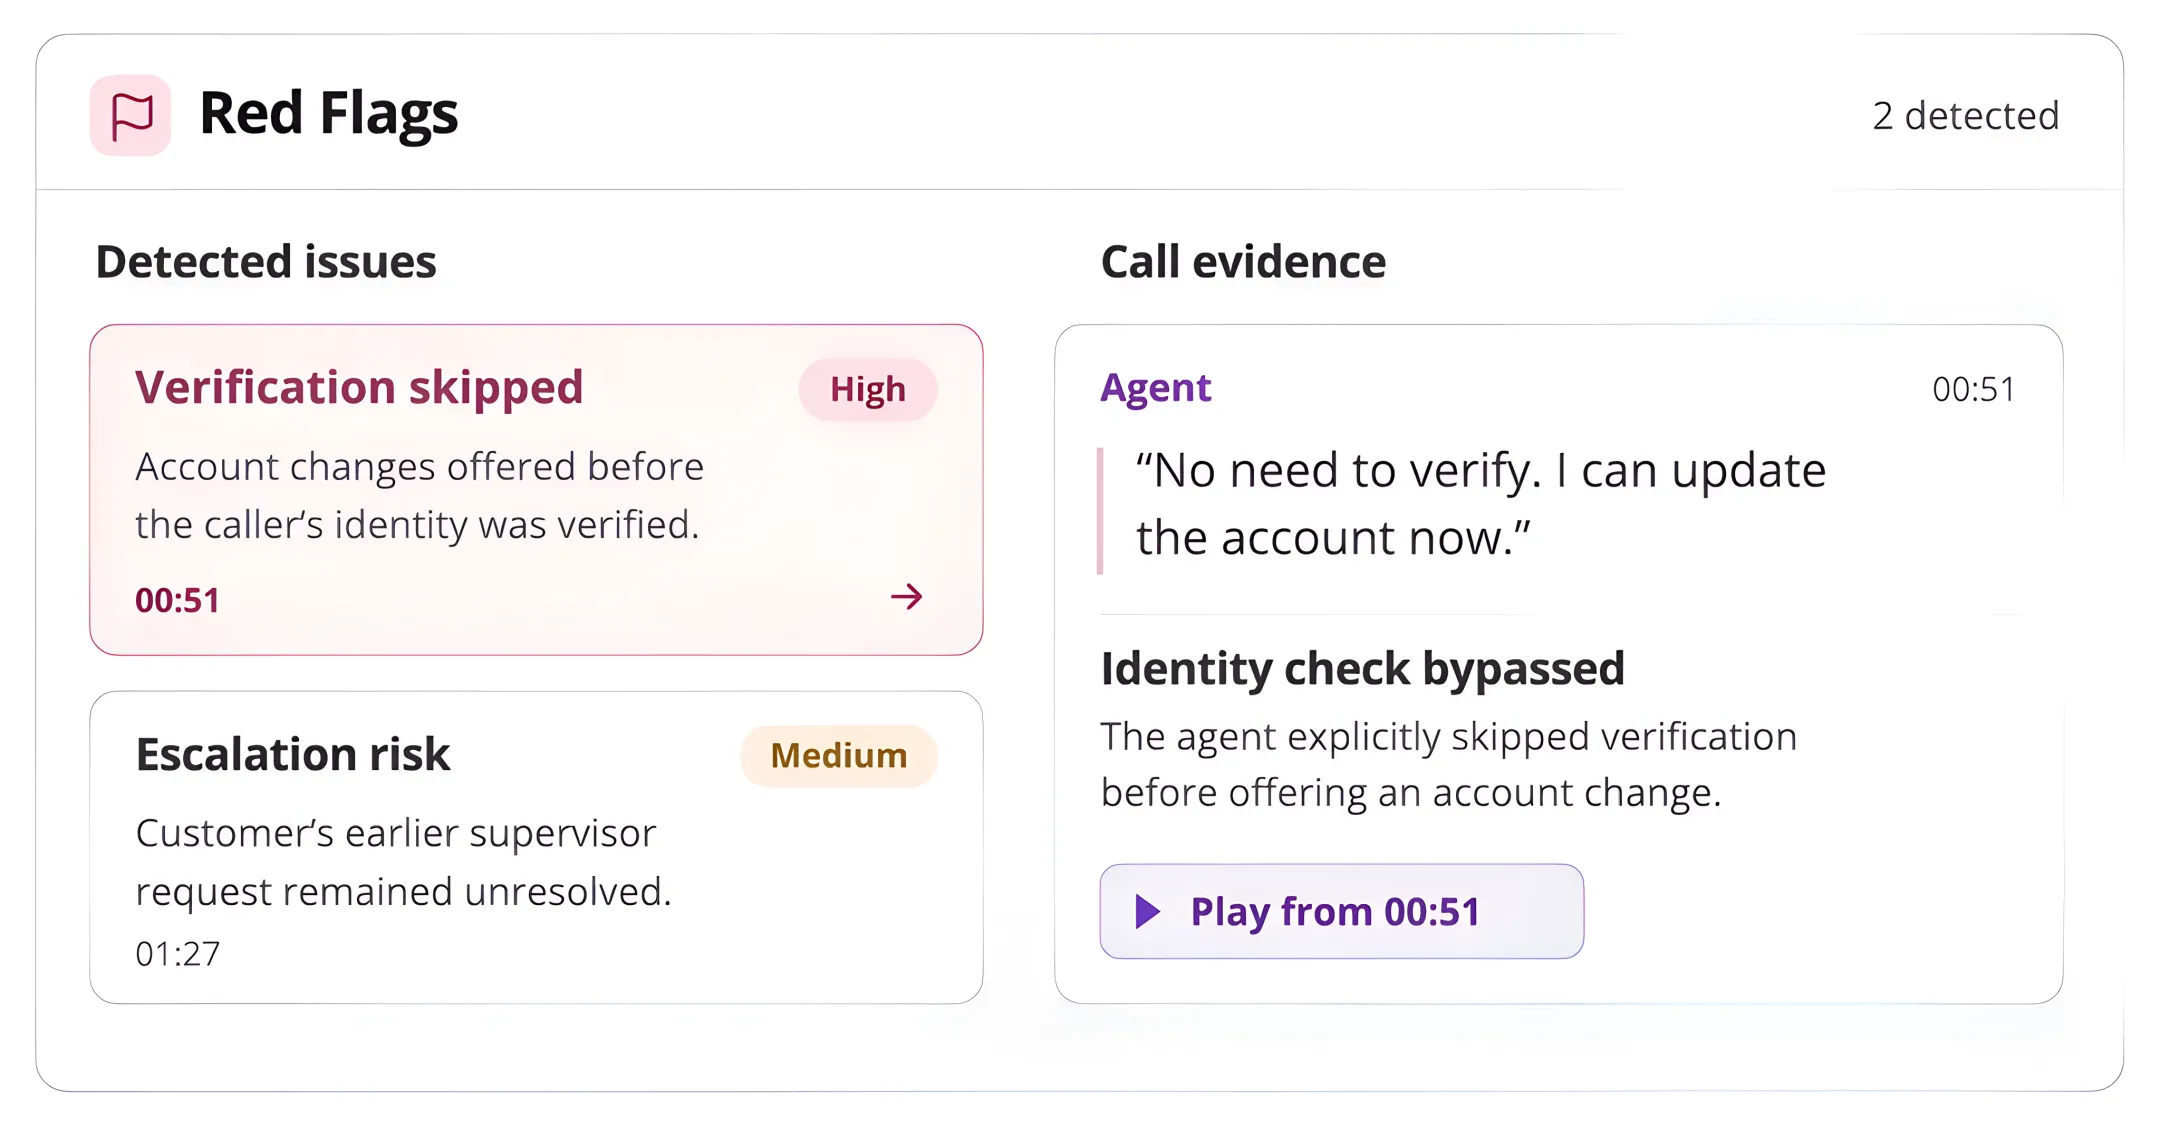Click the Agent speaker label
Viewport: 2160px width, 1126px height.
(1155, 388)
